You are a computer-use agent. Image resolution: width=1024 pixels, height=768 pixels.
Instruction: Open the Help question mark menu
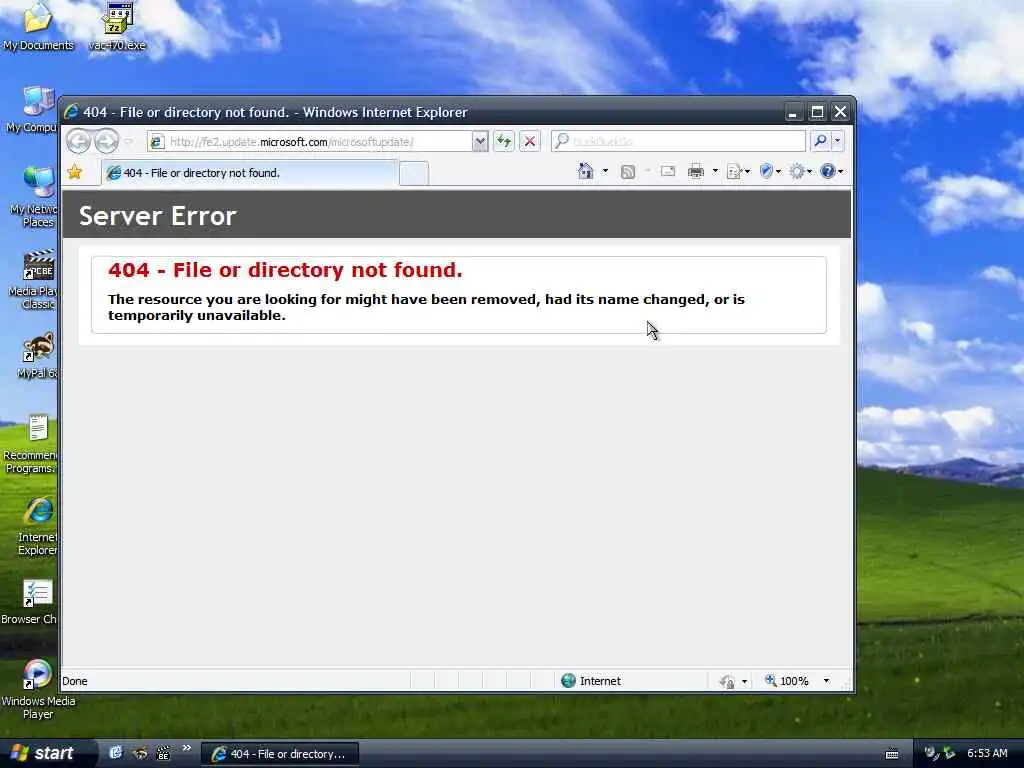(x=831, y=172)
